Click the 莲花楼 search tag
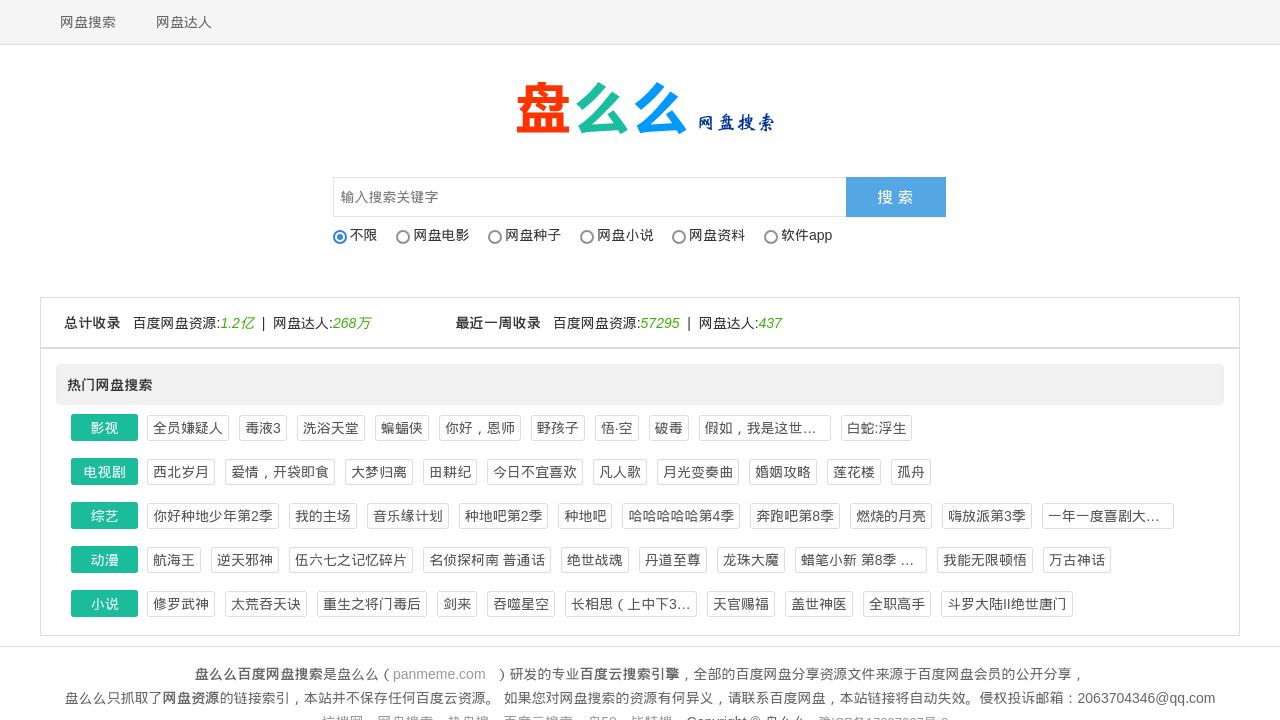Screen dimensions: 1280x720 (x=854, y=472)
